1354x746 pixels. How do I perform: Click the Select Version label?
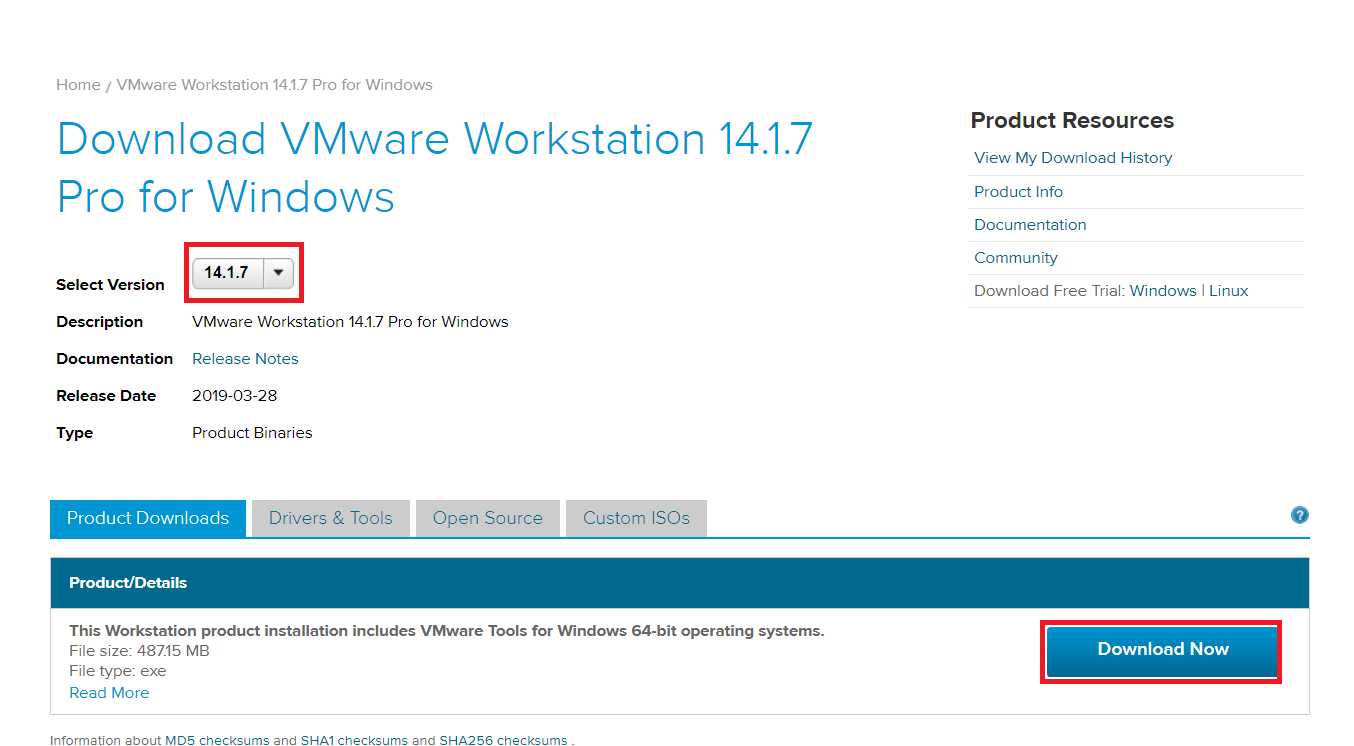(110, 285)
